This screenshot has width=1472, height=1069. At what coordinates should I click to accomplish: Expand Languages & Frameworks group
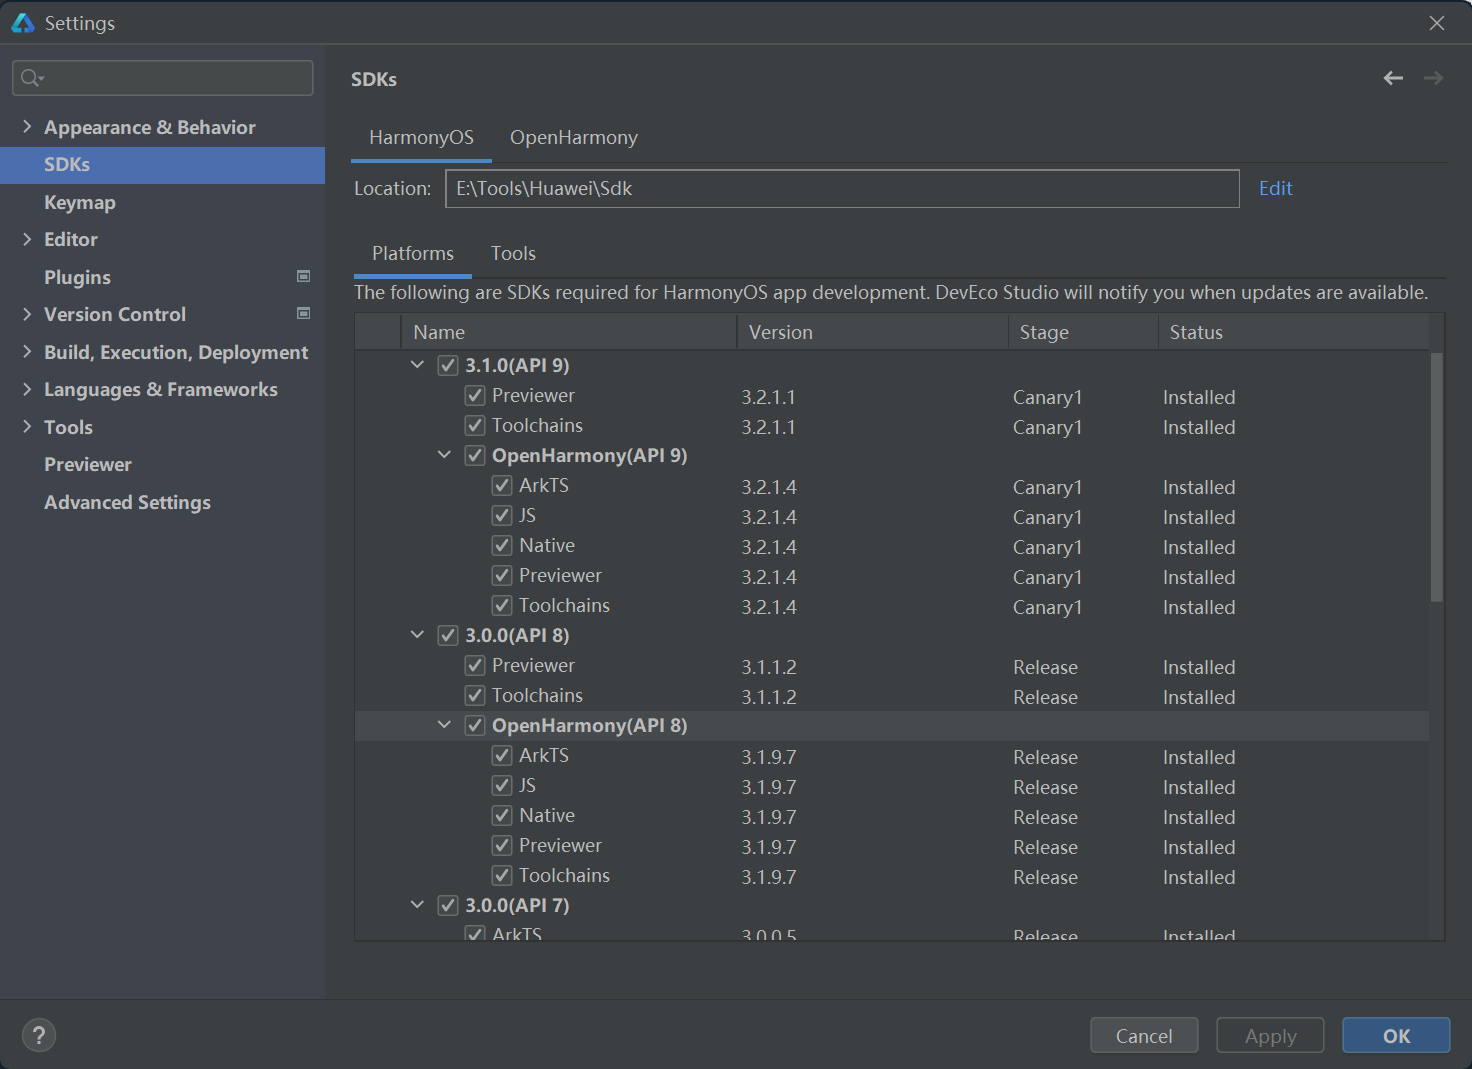27,389
